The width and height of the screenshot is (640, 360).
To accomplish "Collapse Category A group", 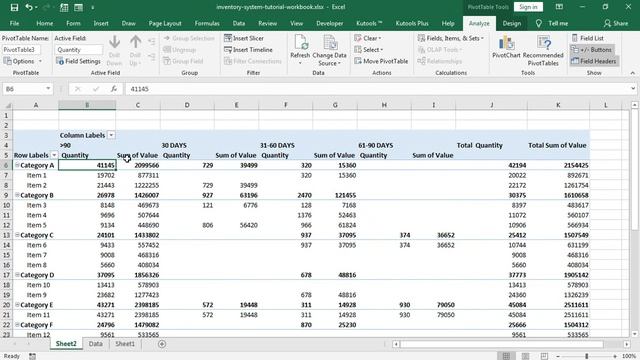I will [x=17, y=165].
